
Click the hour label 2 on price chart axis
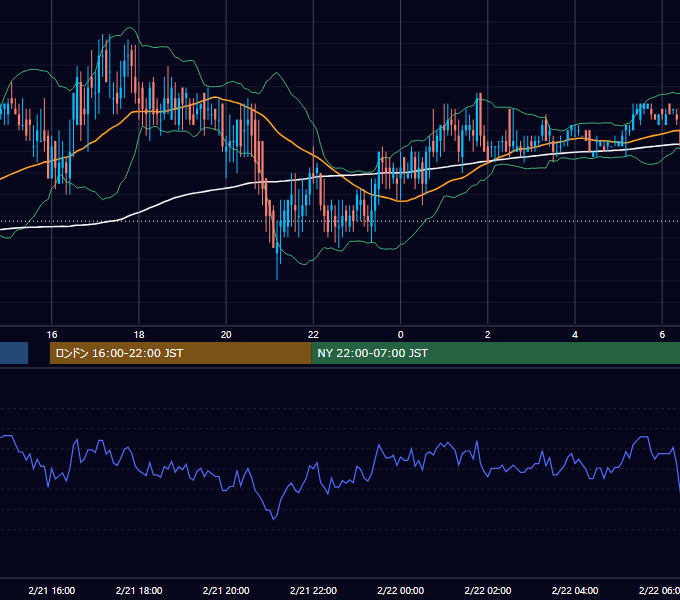coord(487,335)
